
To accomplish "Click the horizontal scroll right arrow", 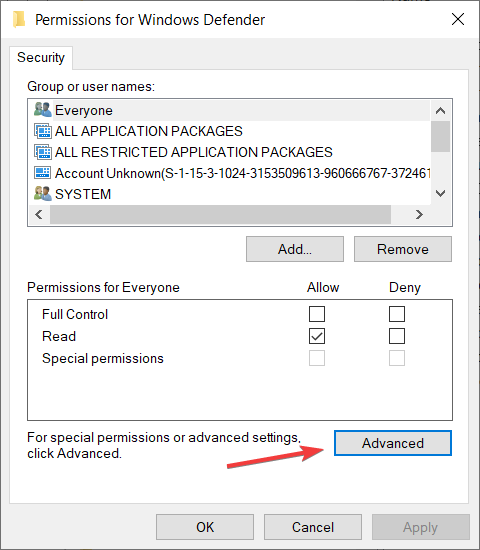I will [x=419, y=214].
